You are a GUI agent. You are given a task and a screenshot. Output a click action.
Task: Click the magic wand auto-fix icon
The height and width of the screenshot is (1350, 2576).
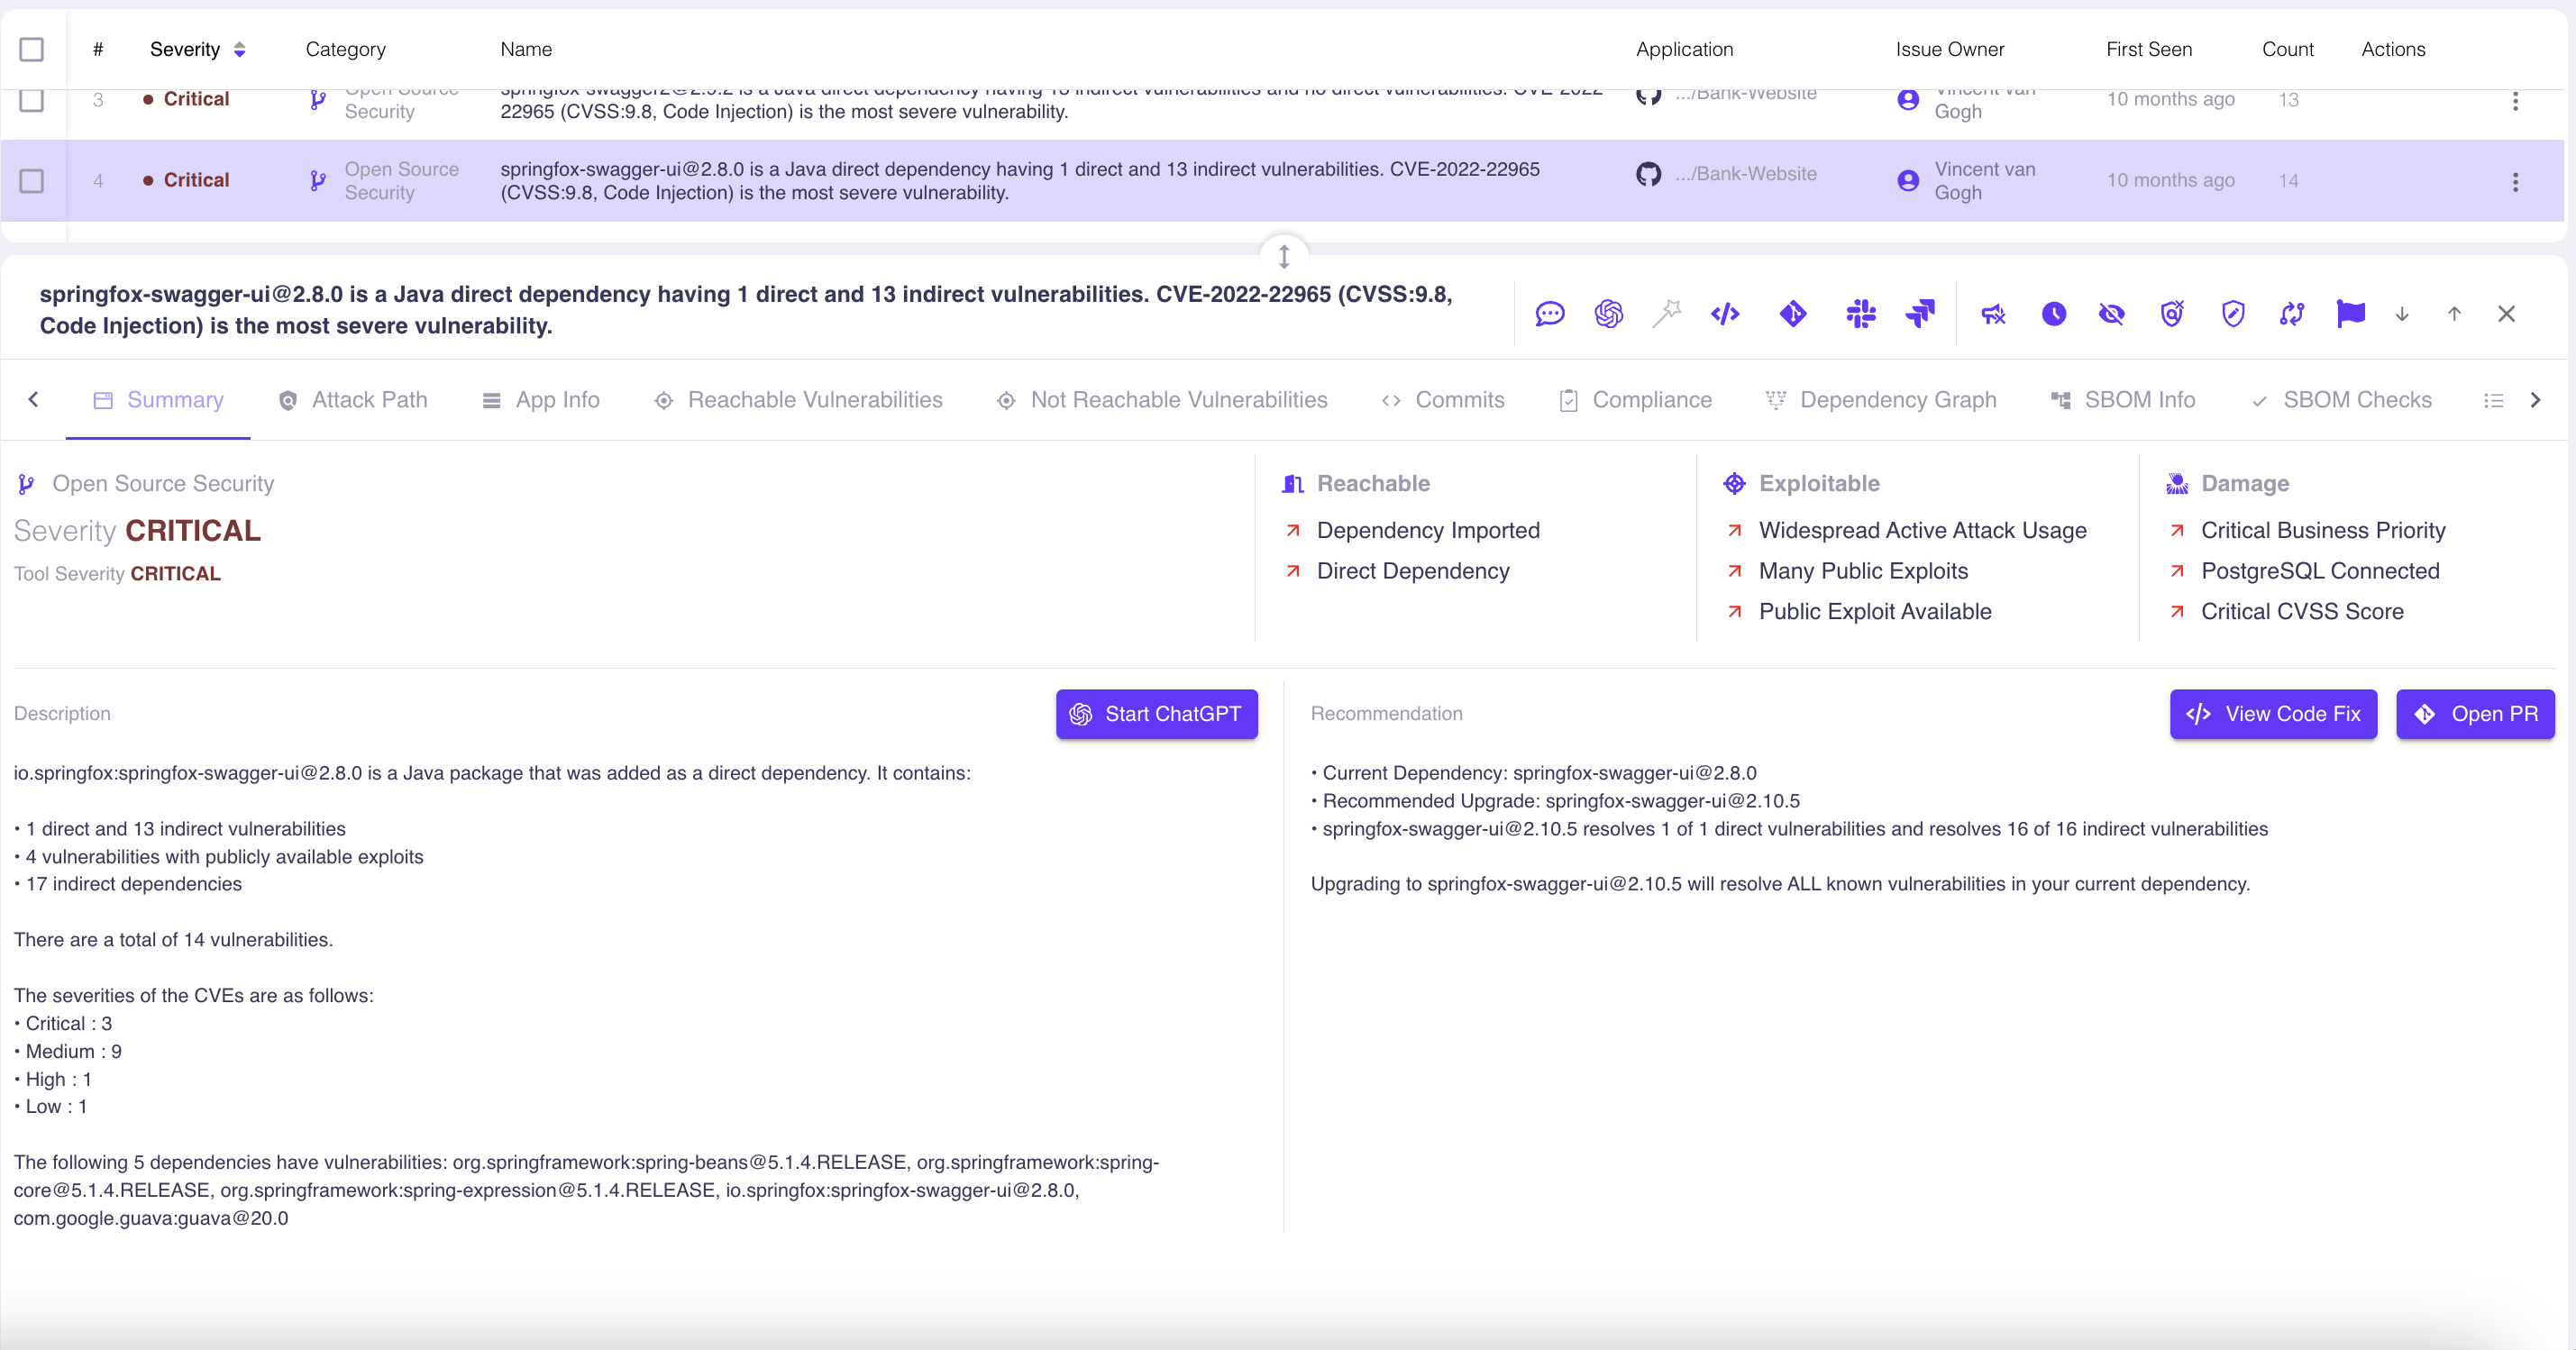coord(1667,314)
